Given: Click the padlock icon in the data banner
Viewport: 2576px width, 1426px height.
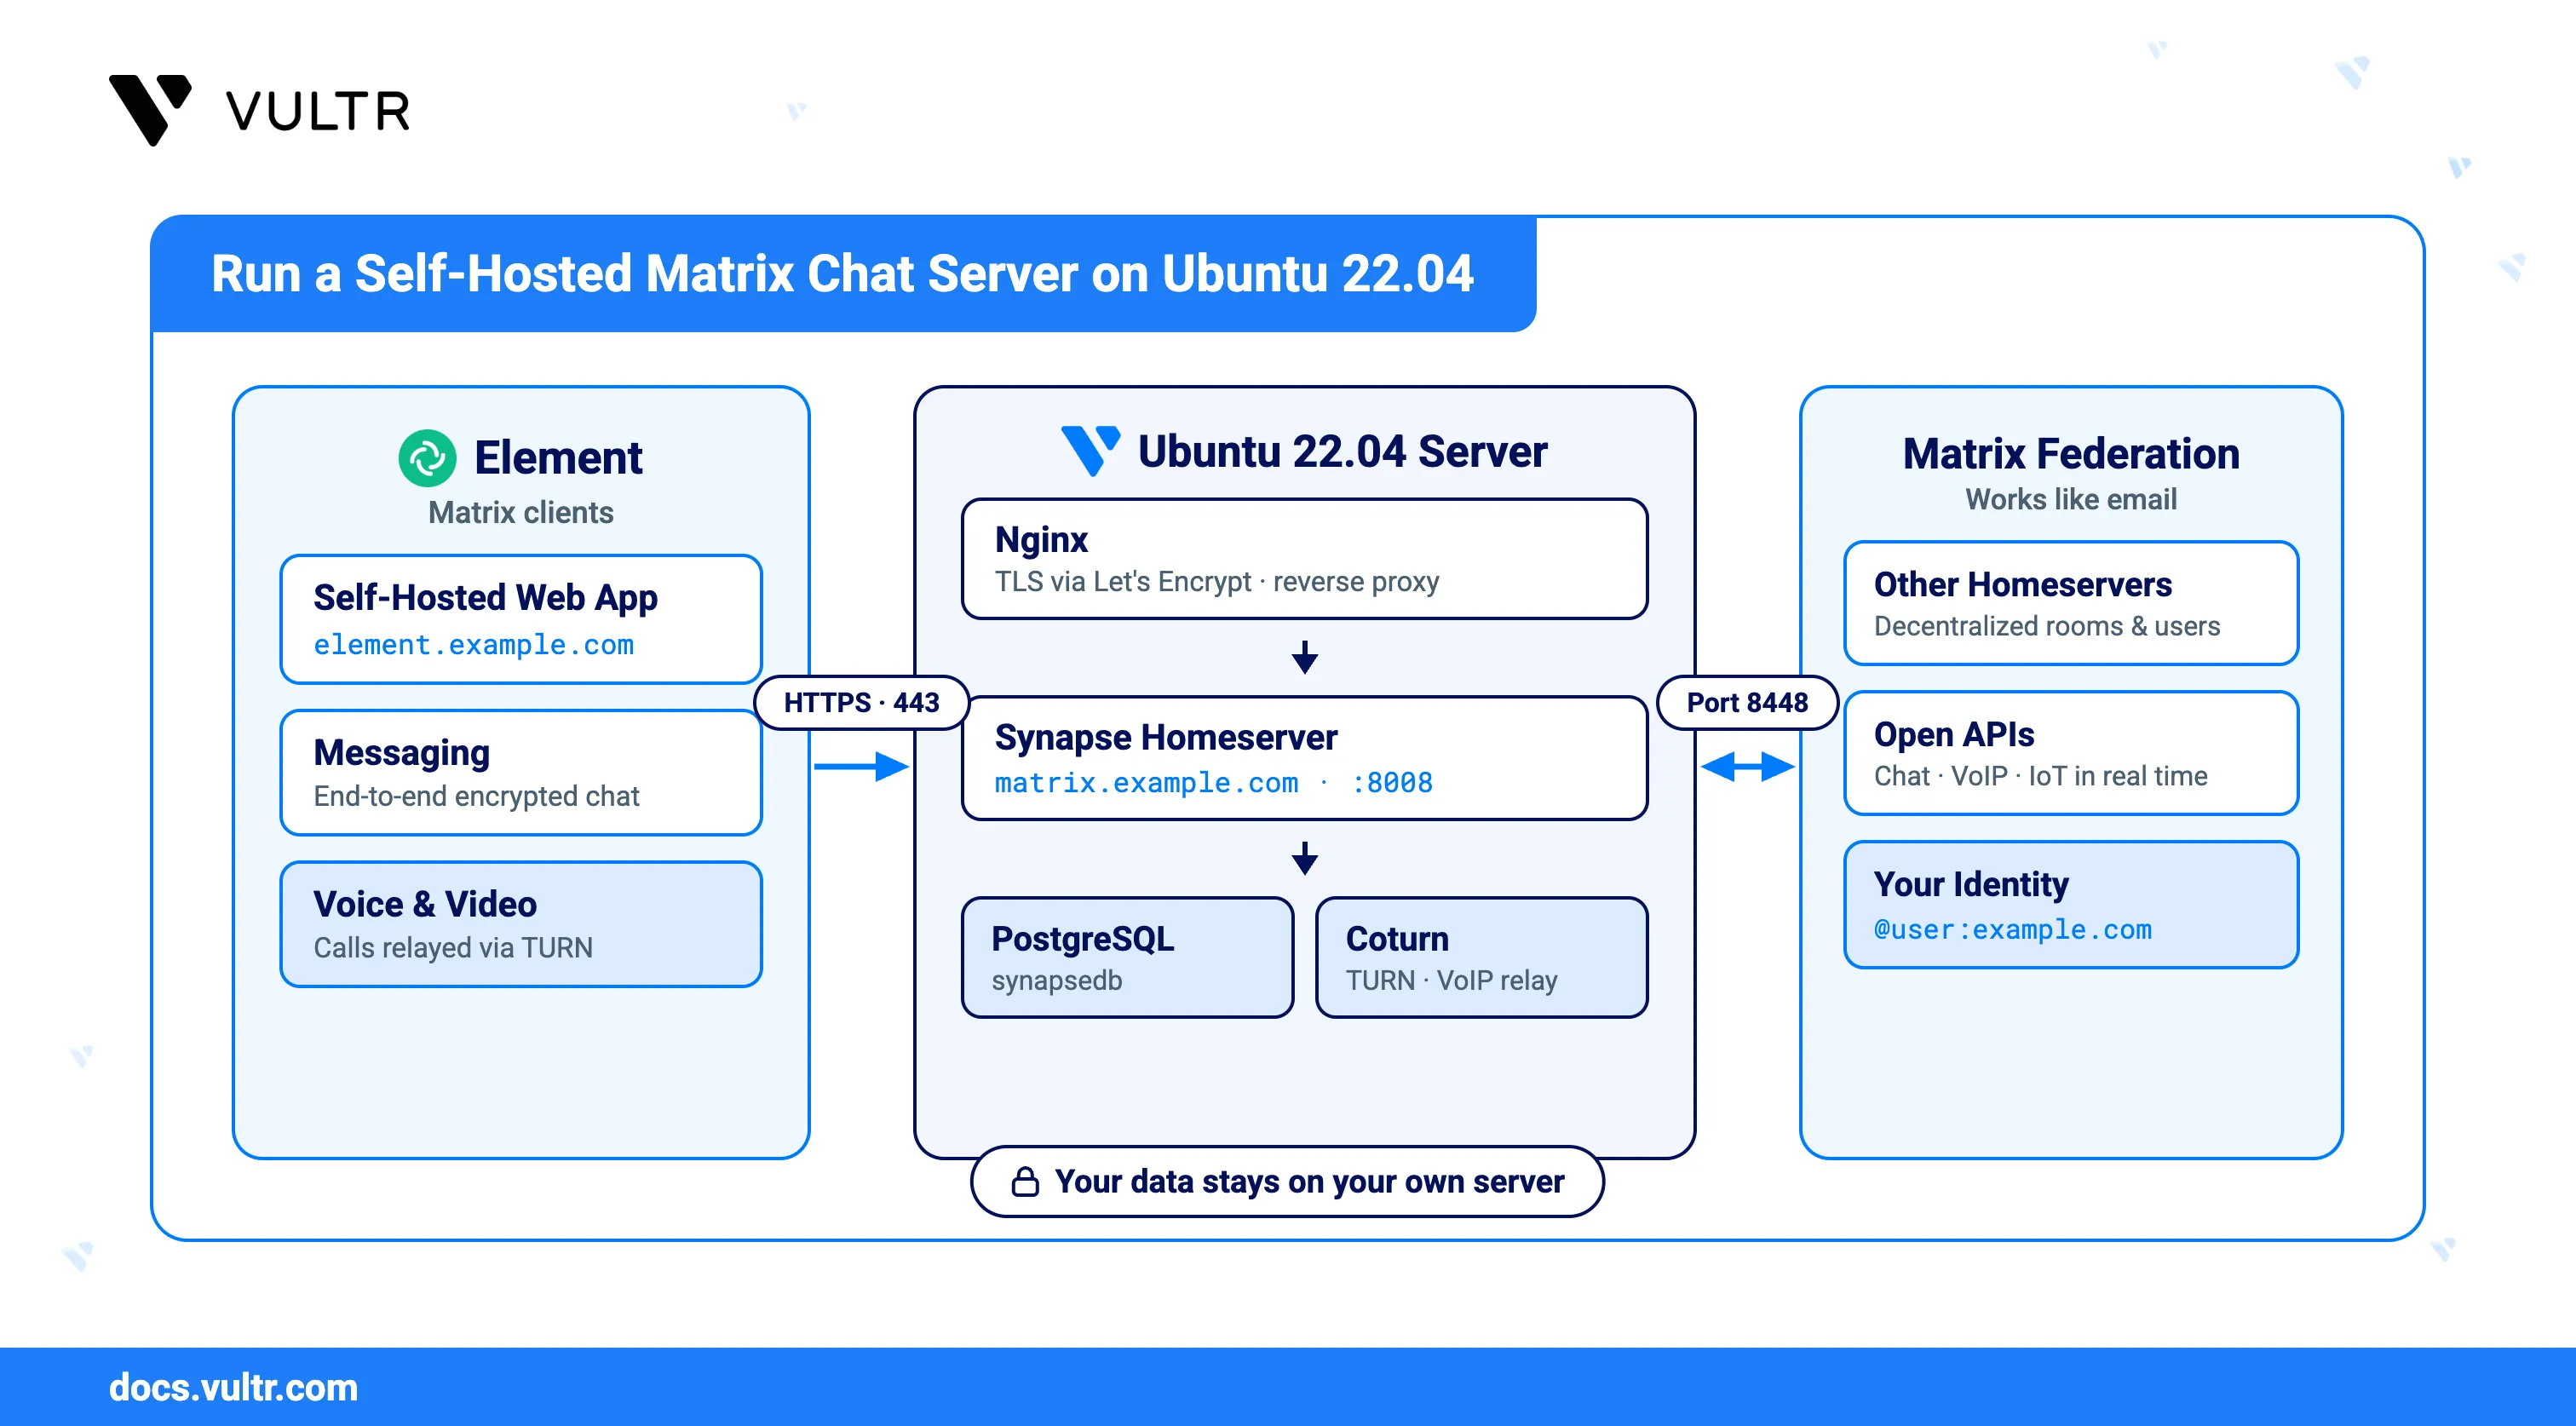Looking at the screenshot, I should tap(1025, 1181).
